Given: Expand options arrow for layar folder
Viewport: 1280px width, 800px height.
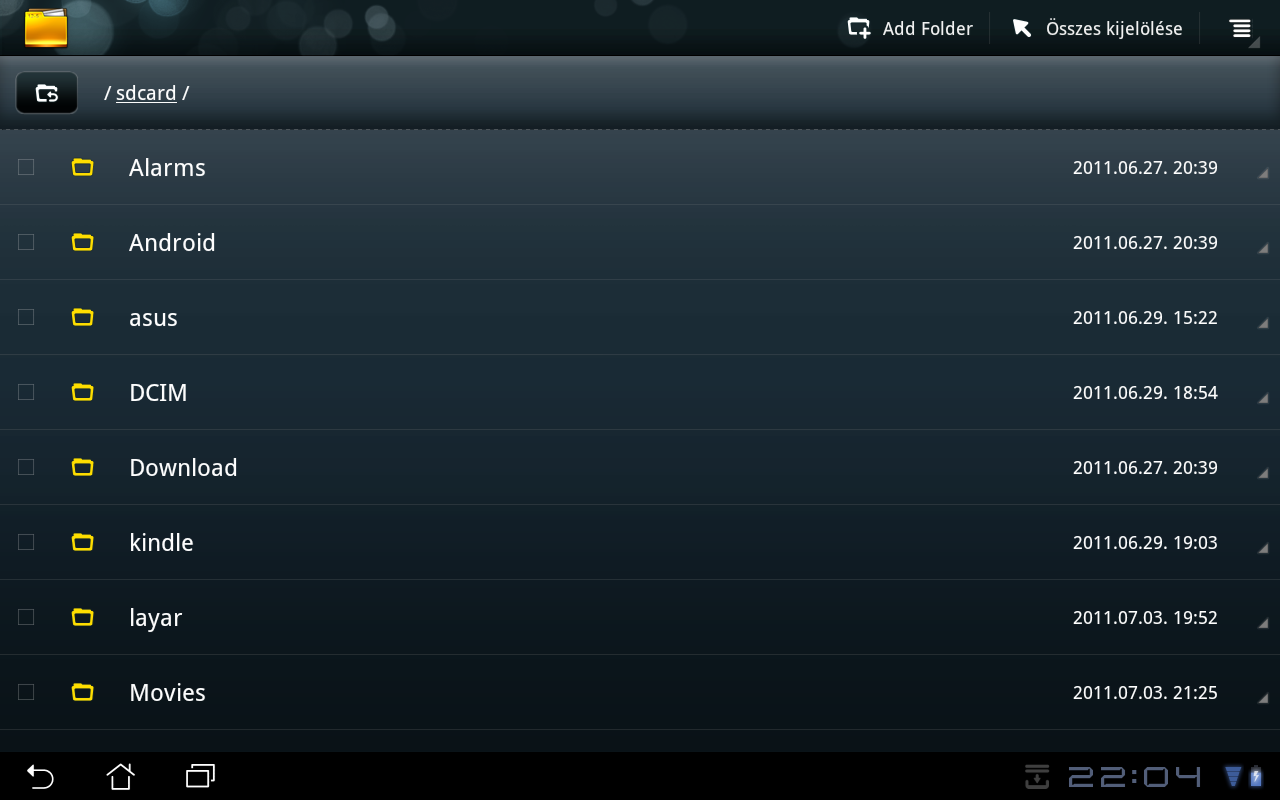Looking at the screenshot, I should [1263, 623].
